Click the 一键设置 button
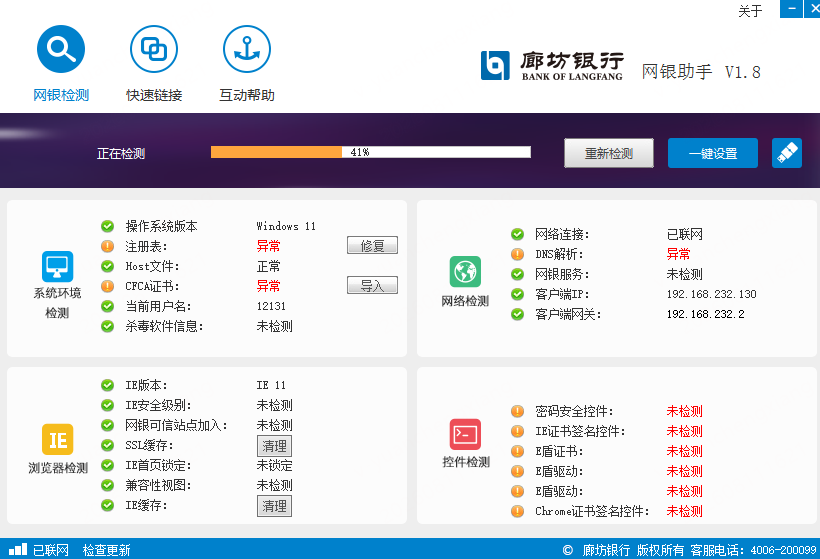820x559 pixels. coord(713,153)
